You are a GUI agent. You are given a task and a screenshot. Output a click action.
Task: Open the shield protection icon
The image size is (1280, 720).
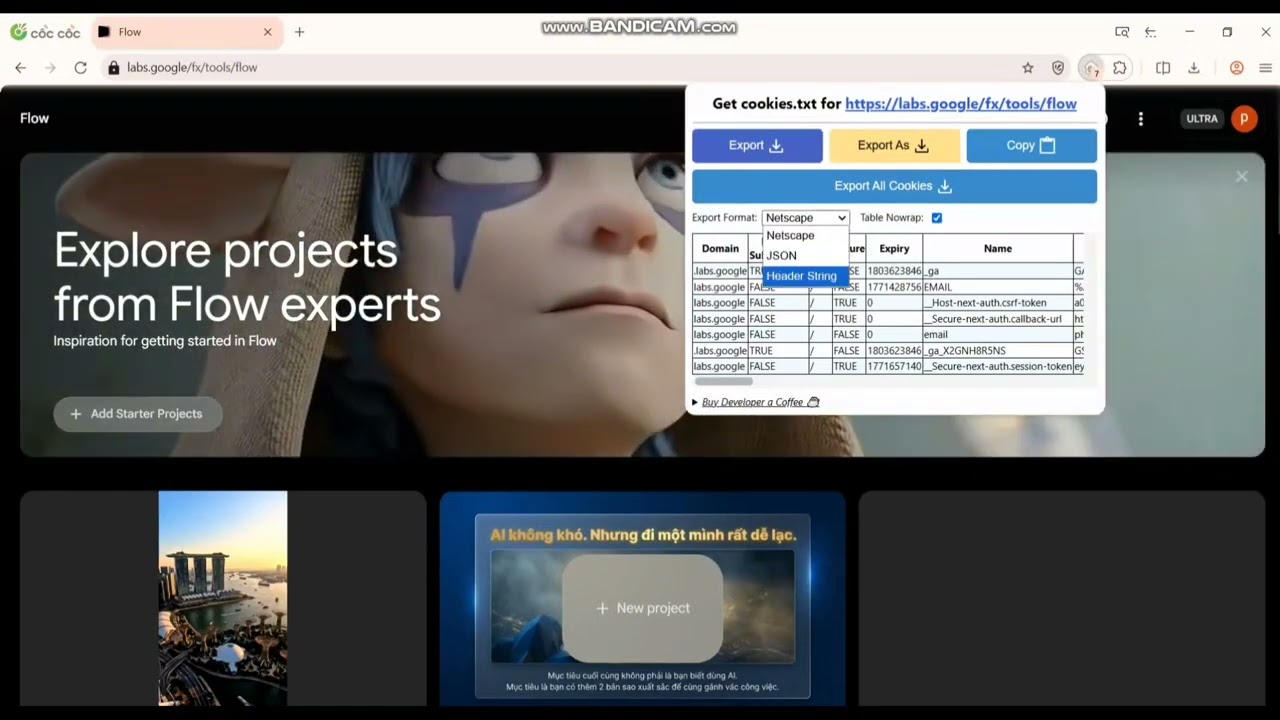[1058, 68]
